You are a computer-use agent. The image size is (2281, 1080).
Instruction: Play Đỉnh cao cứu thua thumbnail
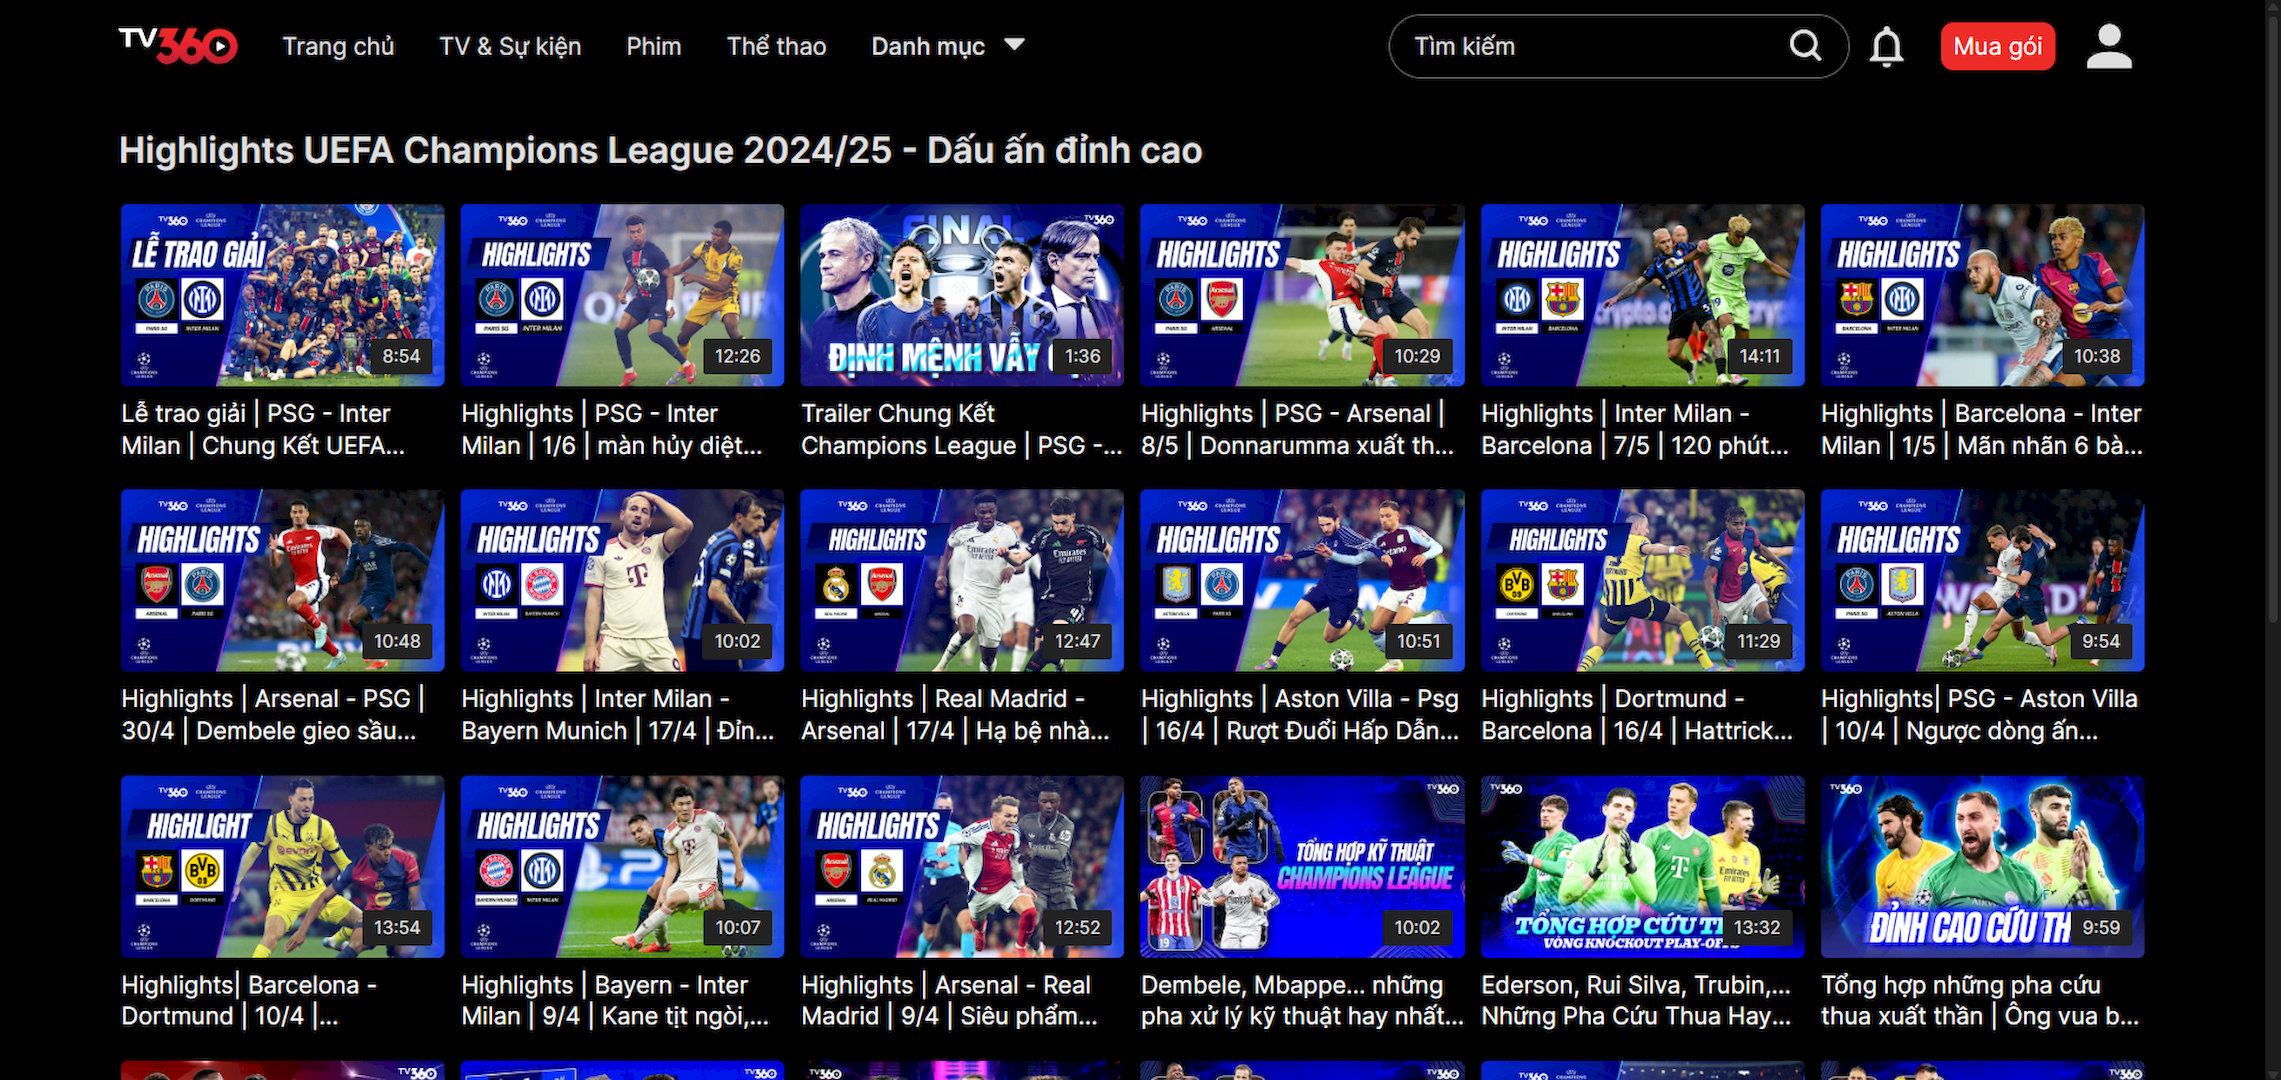(x=1982, y=866)
